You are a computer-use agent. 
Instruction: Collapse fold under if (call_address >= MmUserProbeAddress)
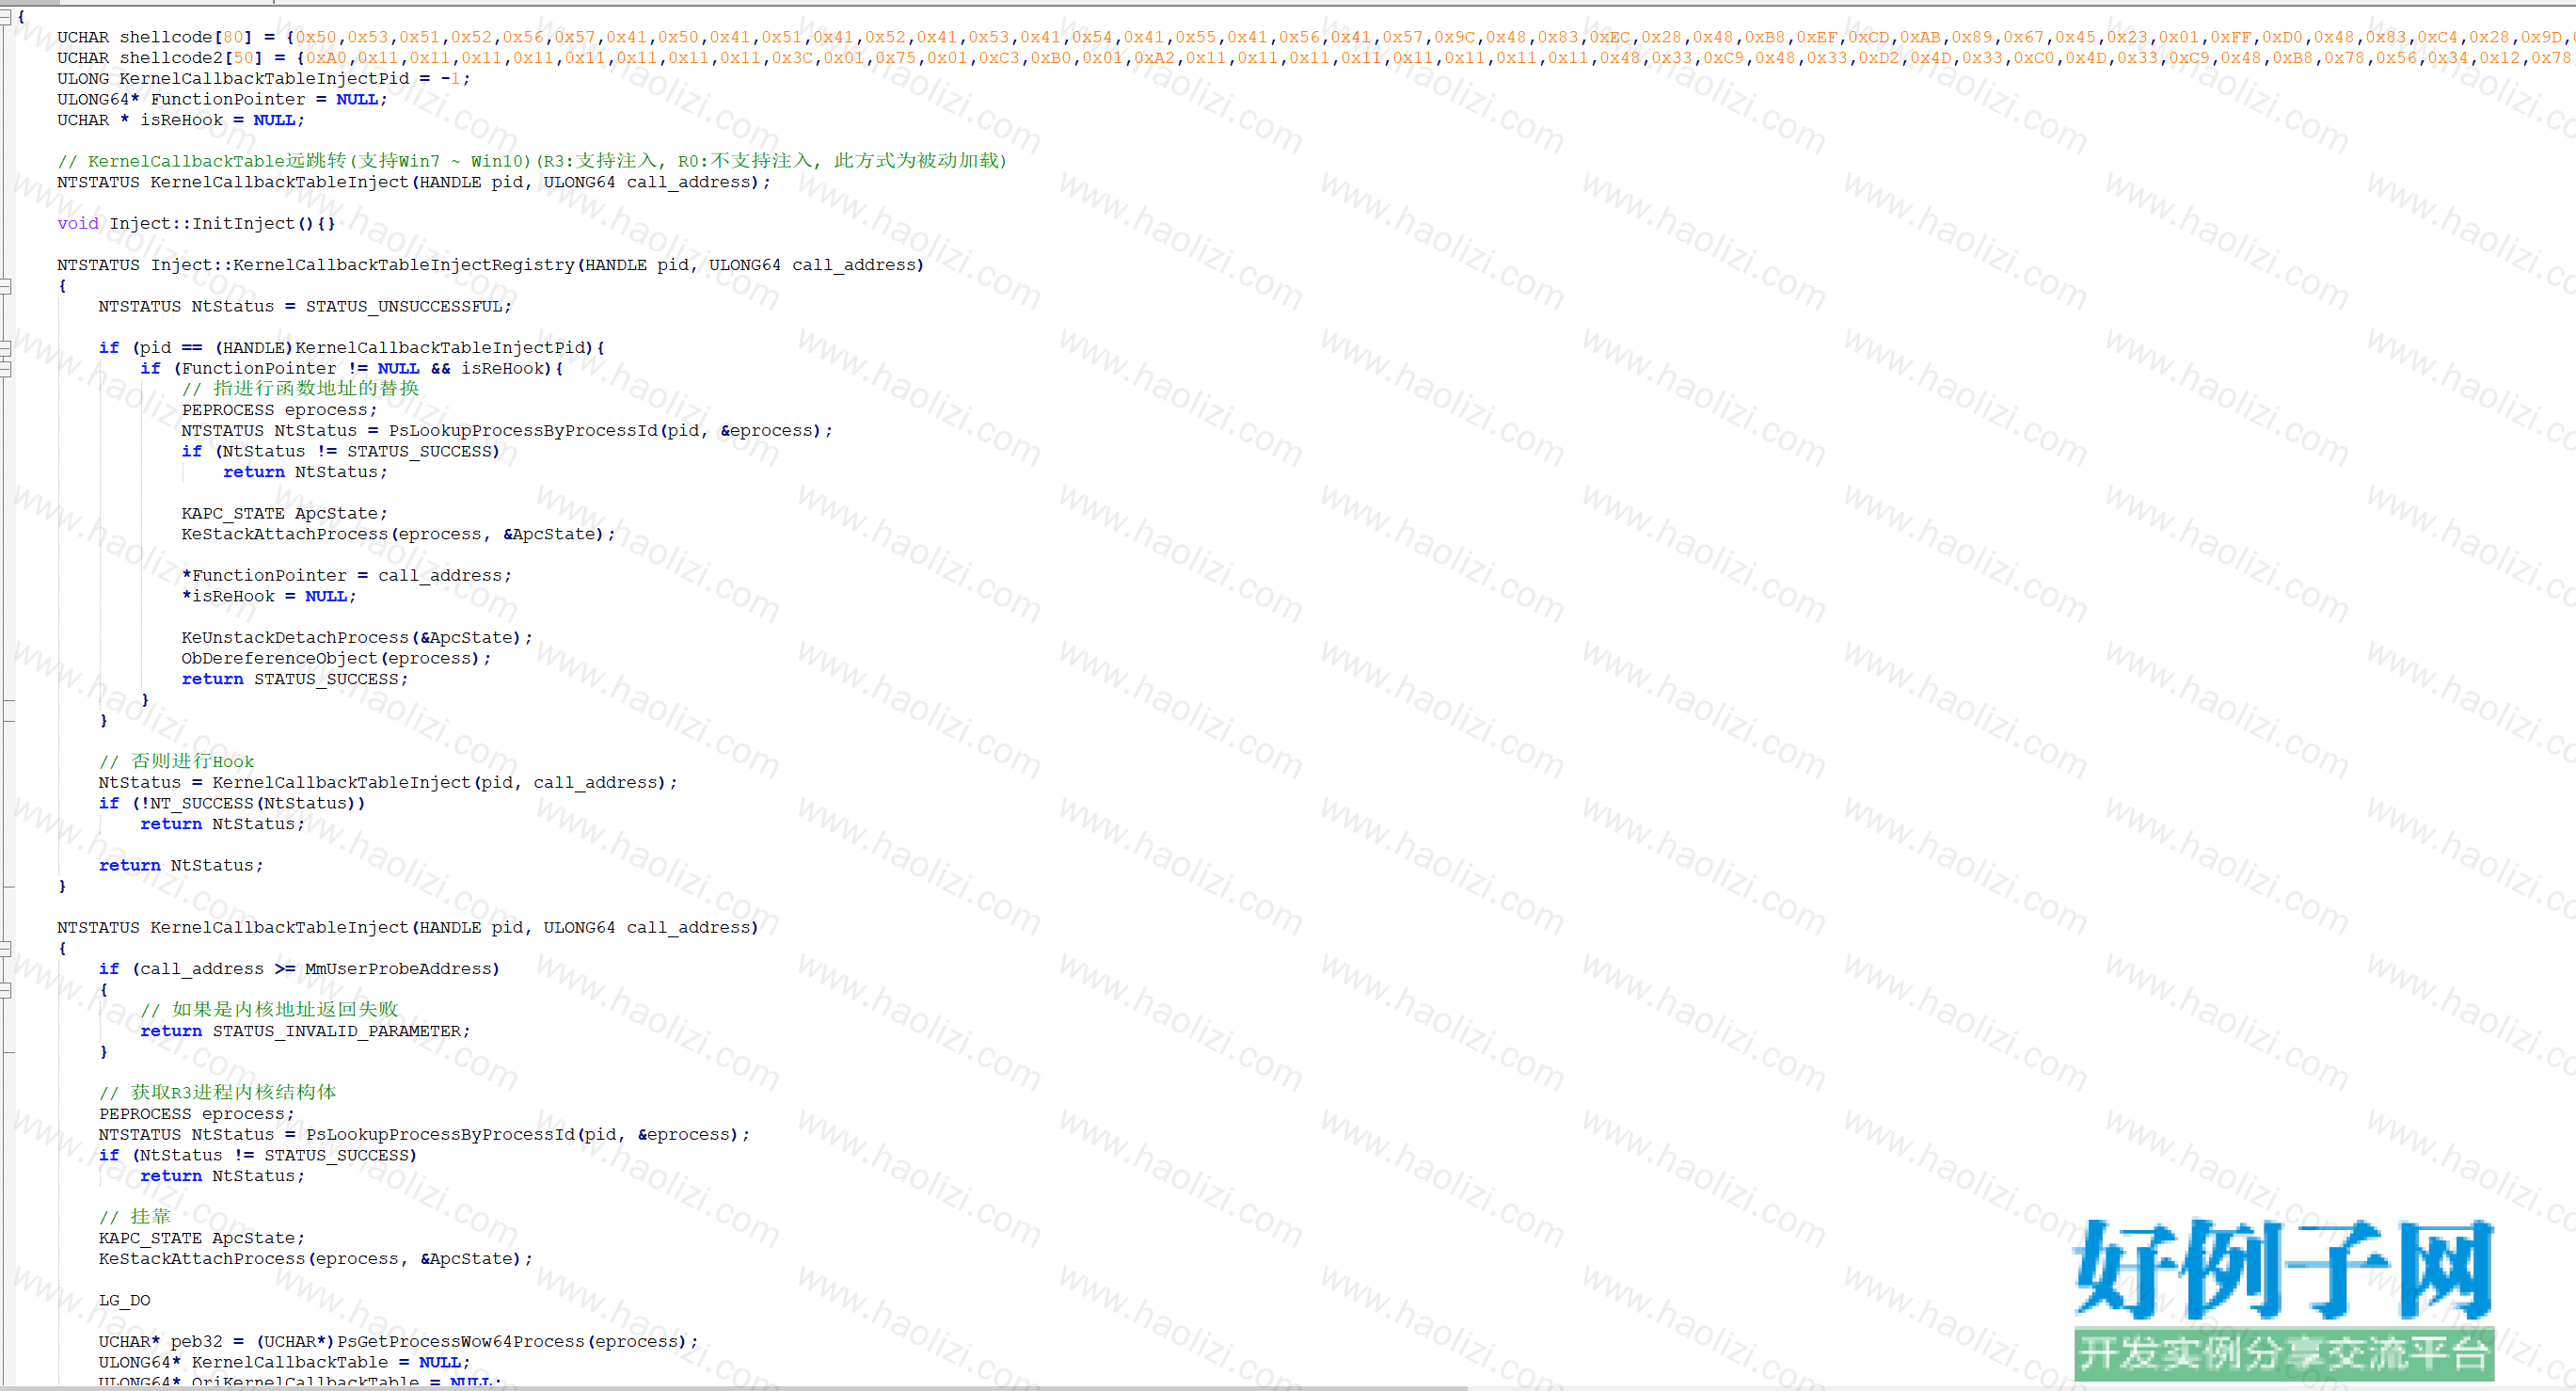[5, 990]
